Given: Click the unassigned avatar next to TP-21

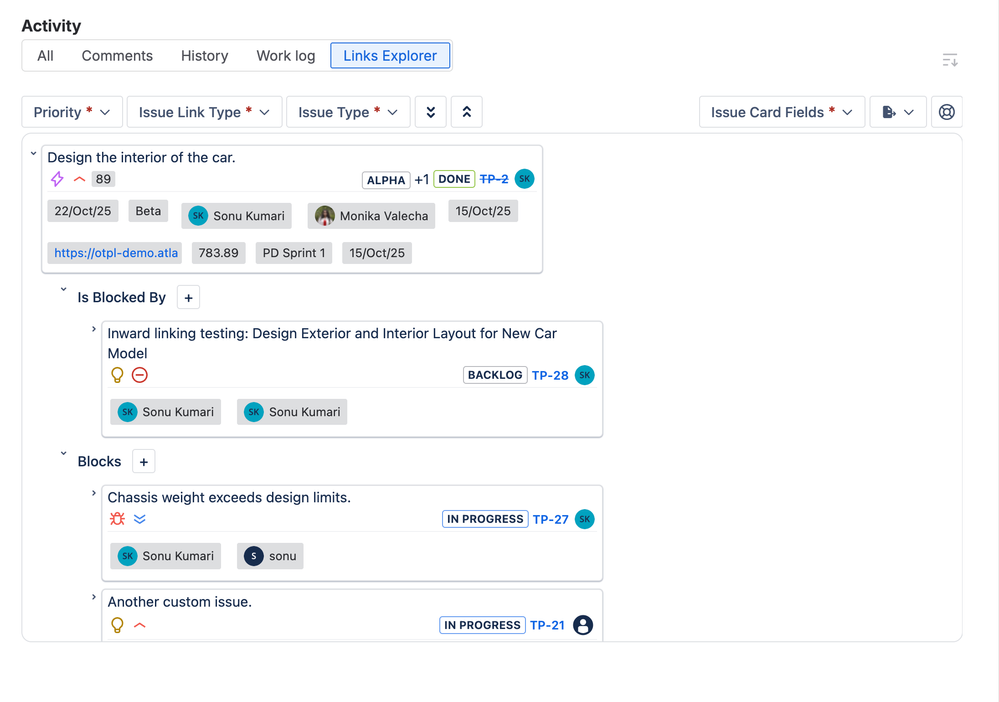Looking at the screenshot, I should 583,625.
